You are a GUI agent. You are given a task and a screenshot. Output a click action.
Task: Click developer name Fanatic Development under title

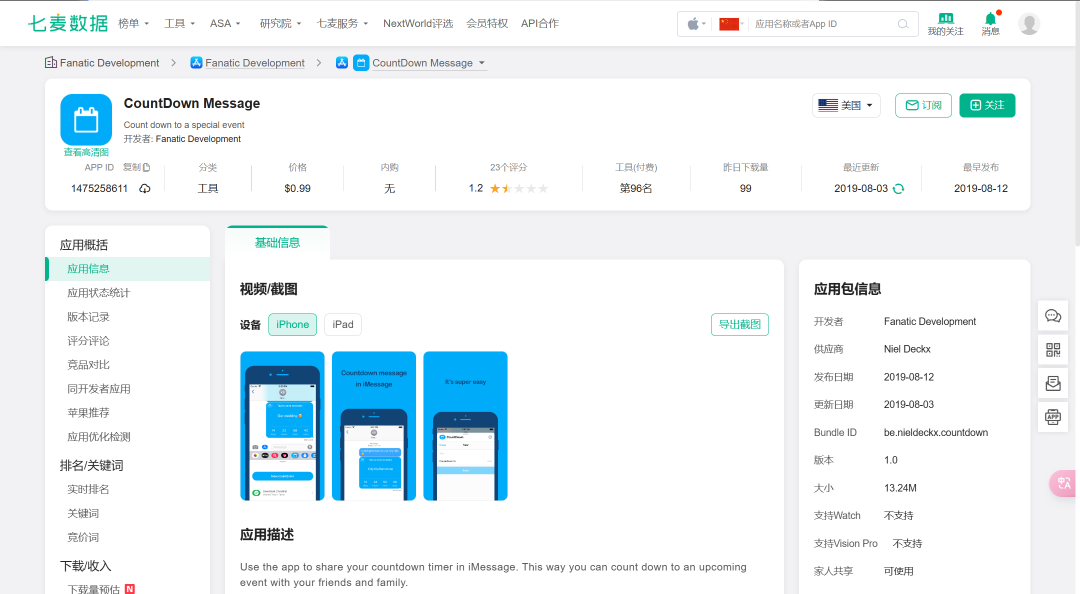pyautogui.click(x=198, y=139)
